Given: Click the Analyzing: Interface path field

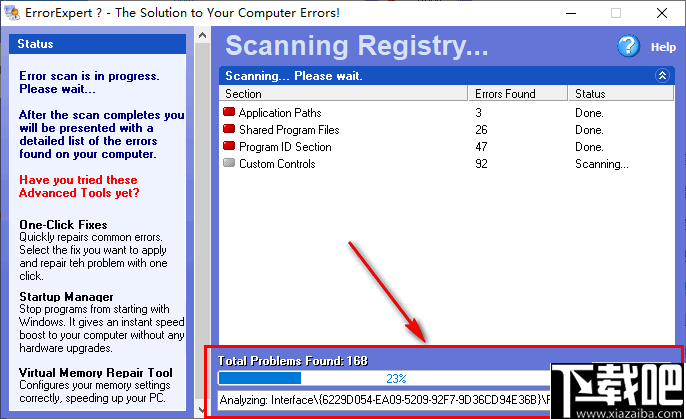Looking at the screenshot, I should point(384,400).
